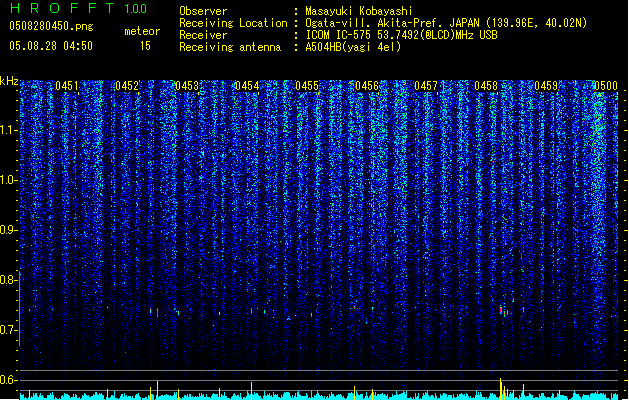
Task: Click the name Masayuki Kobayashi
Action: (359, 11)
